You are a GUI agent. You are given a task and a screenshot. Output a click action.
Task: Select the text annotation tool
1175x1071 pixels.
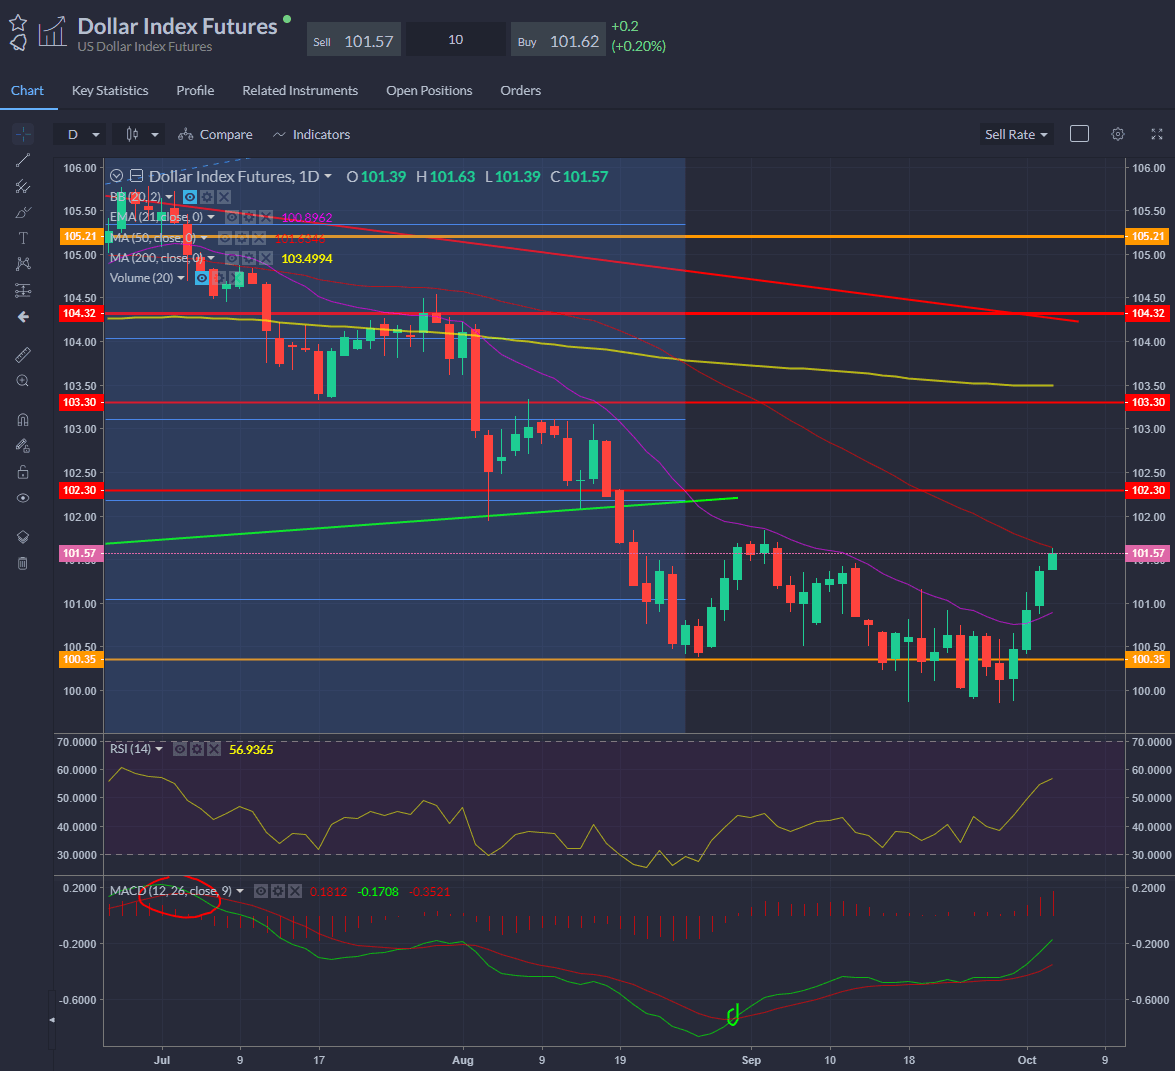click(x=23, y=238)
